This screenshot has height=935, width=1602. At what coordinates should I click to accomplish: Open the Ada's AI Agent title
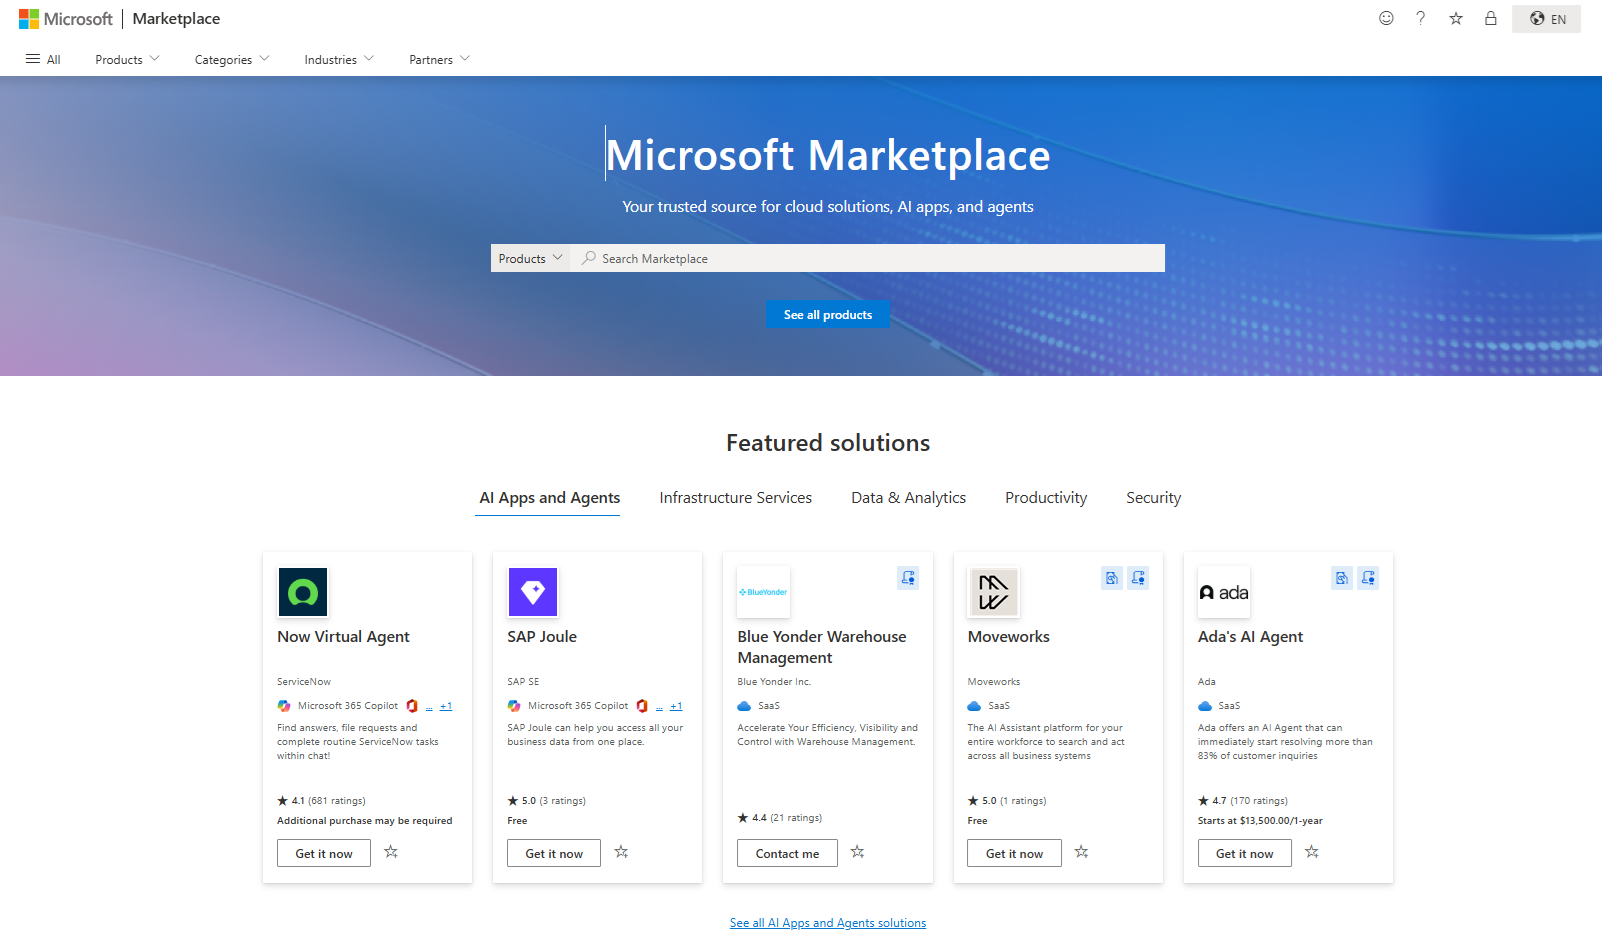[1250, 637]
